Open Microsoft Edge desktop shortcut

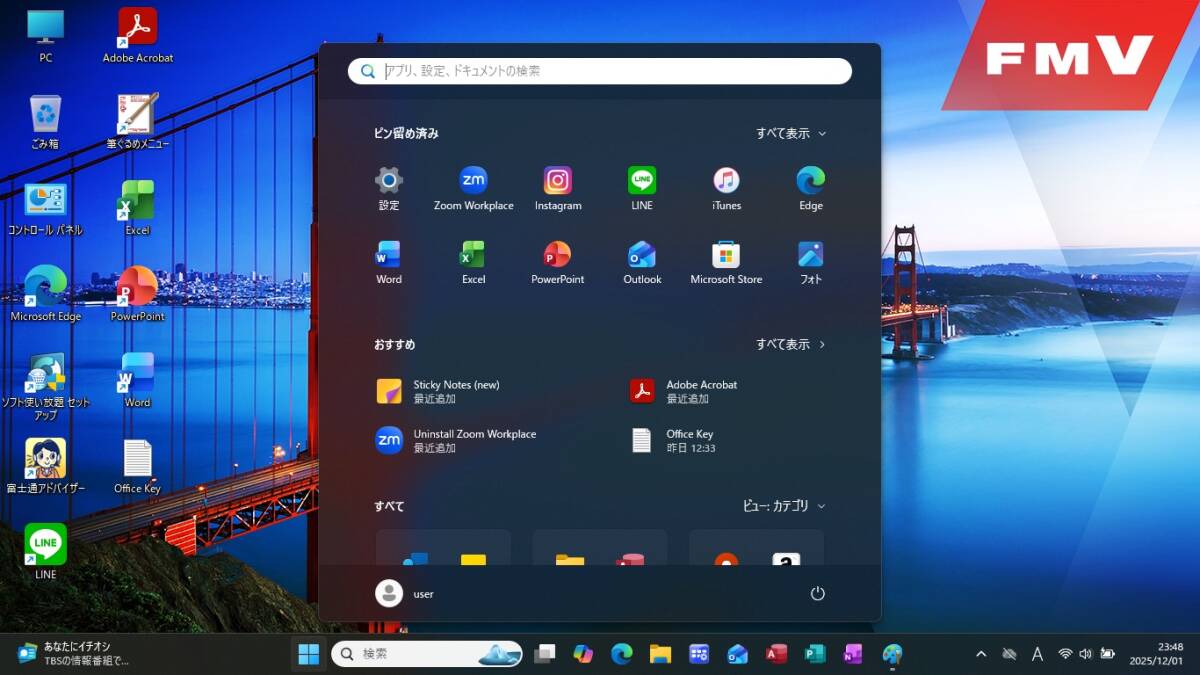[x=46, y=294]
